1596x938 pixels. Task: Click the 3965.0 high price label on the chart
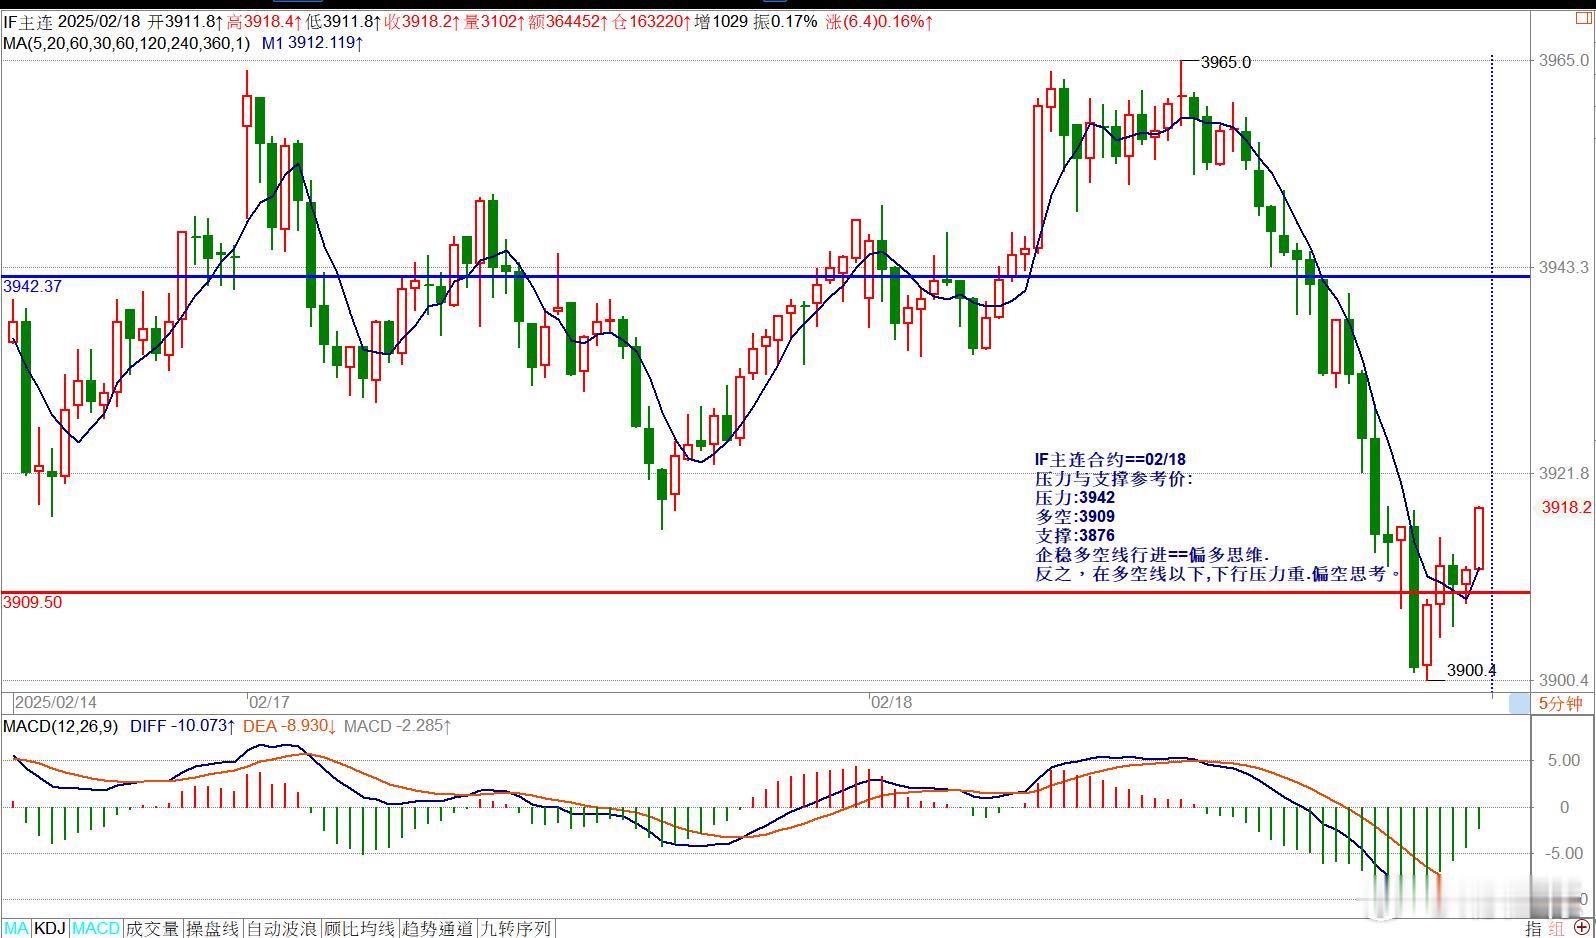tap(1225, 62)
